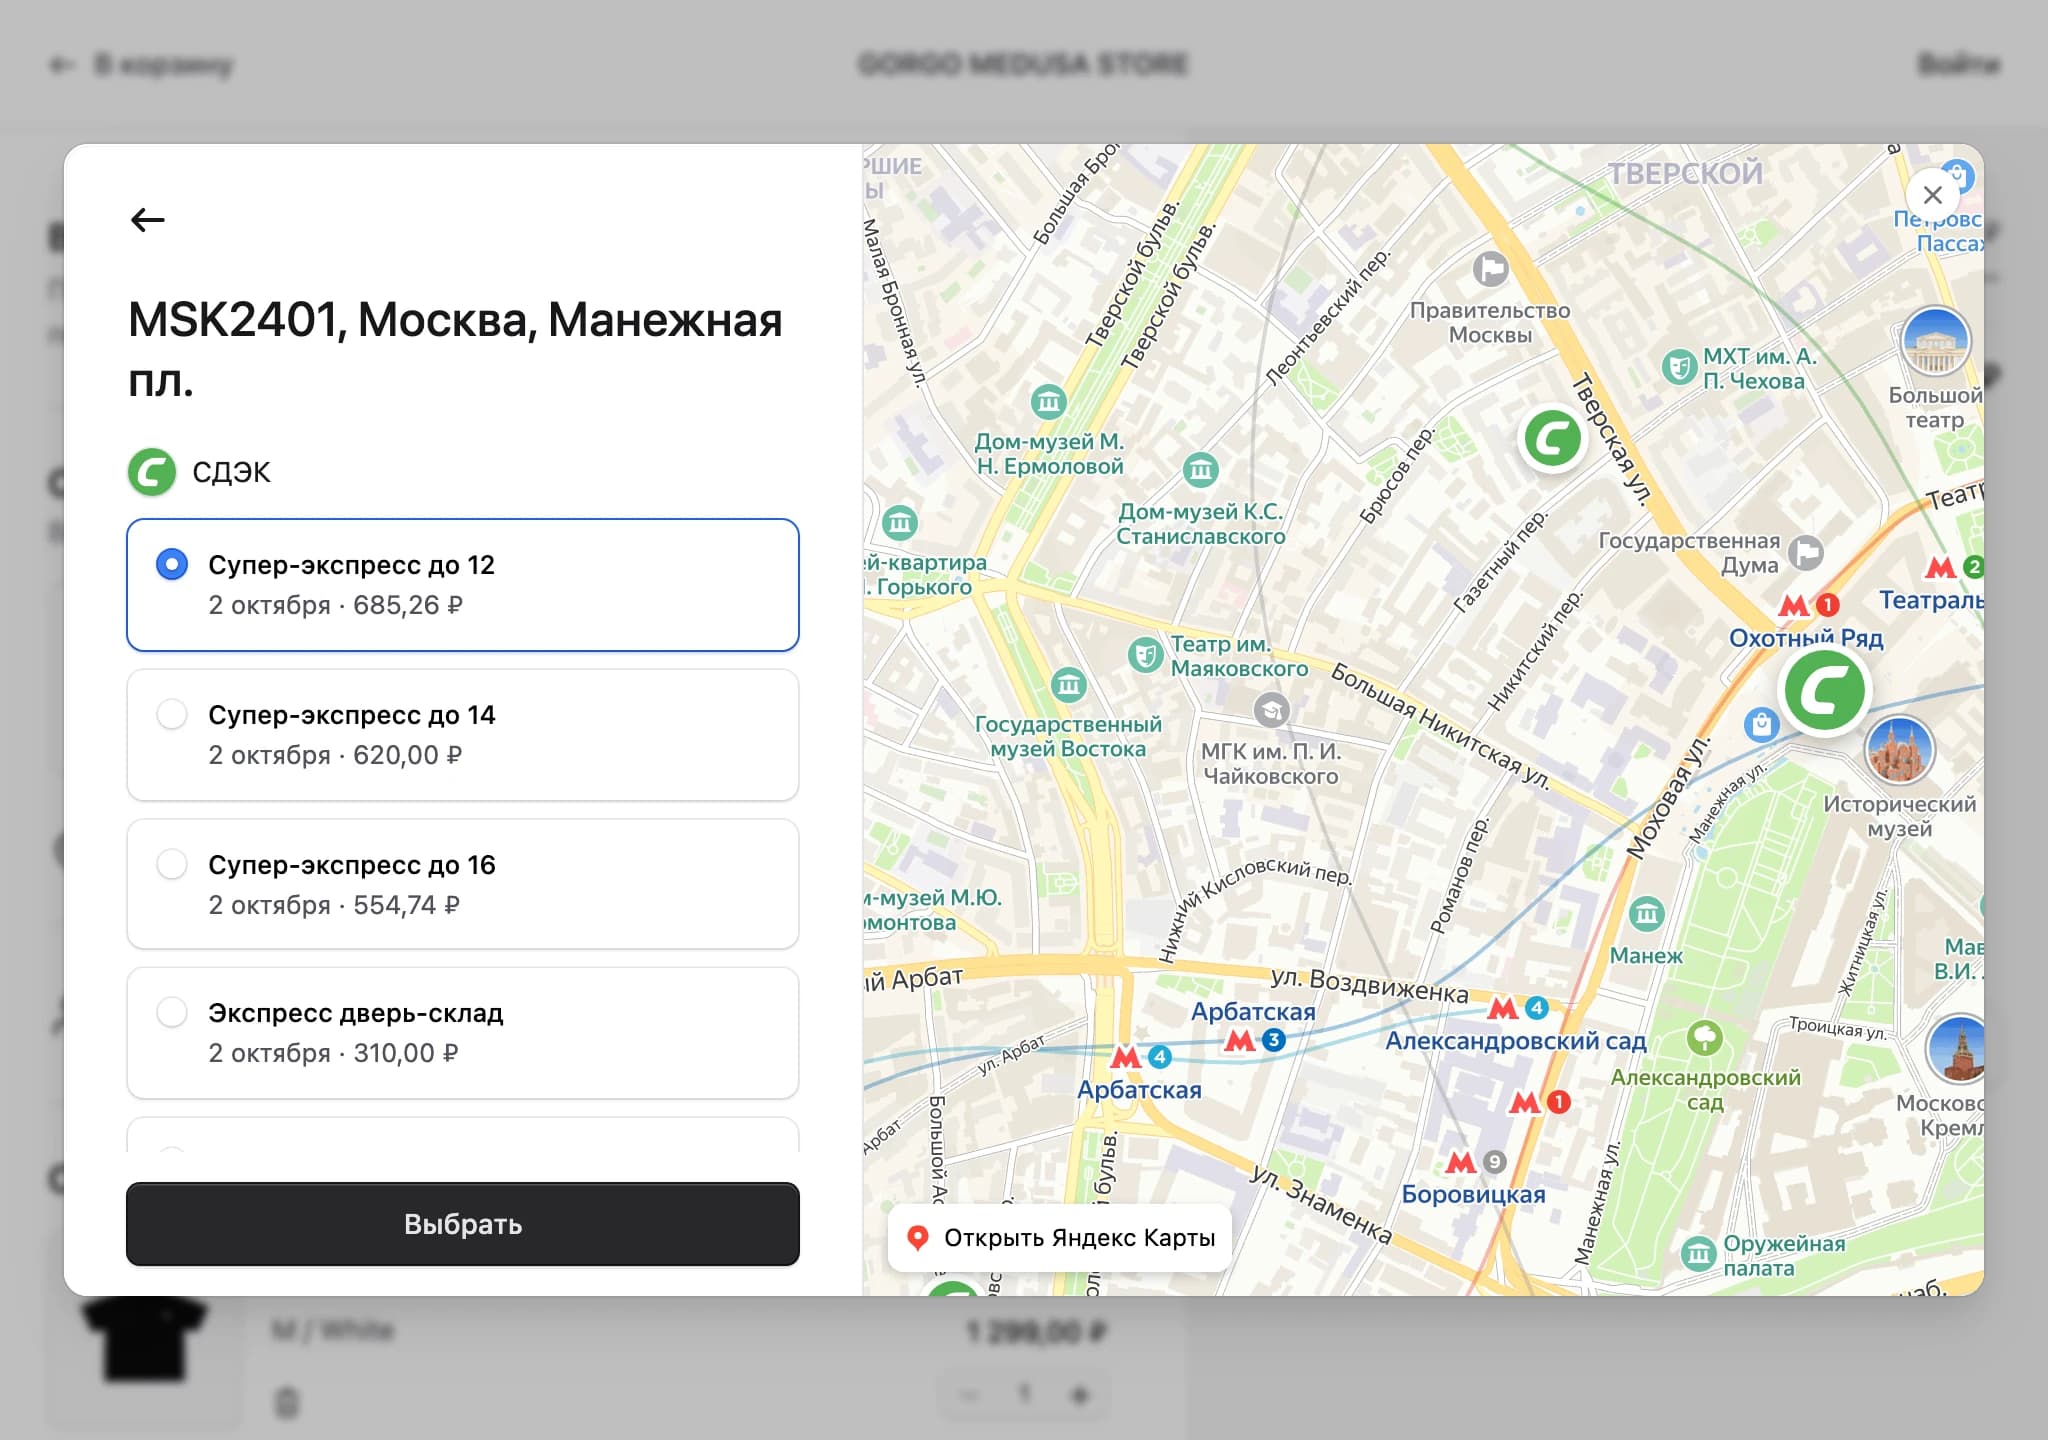The height and width of the screenshot is (1440, 2048).
Task: Click the Охотный Ряд metro icon
Action: click(1793, 605)
